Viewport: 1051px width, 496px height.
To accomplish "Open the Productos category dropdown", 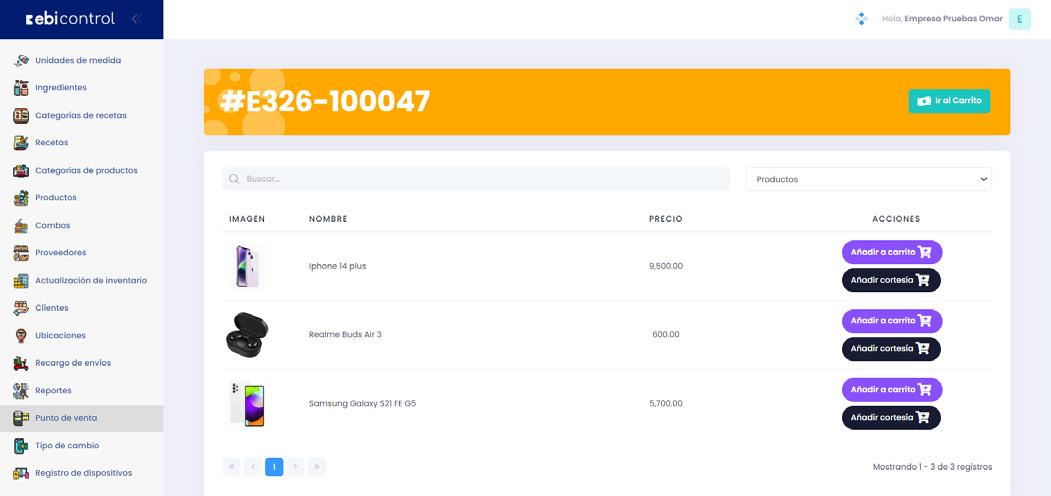I will pyautogui.click(x=869, y=179).
